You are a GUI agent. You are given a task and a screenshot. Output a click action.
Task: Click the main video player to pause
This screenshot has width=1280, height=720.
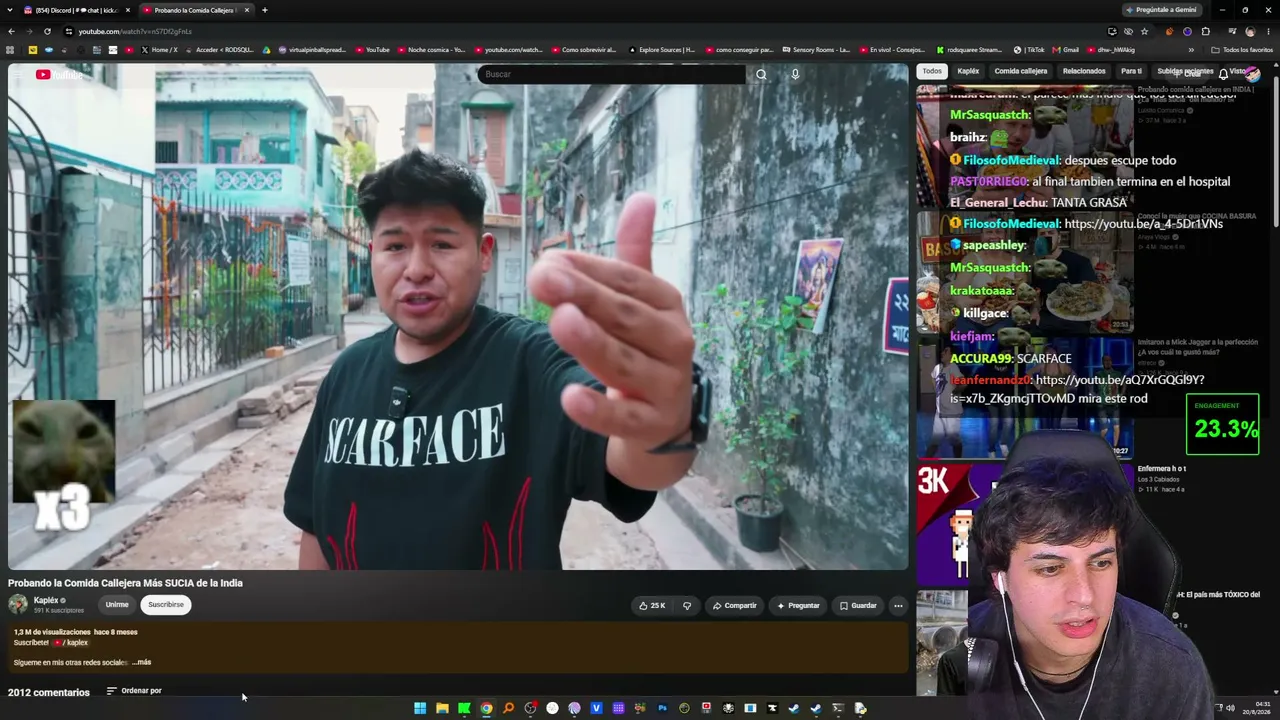click(x=458, y=316)
